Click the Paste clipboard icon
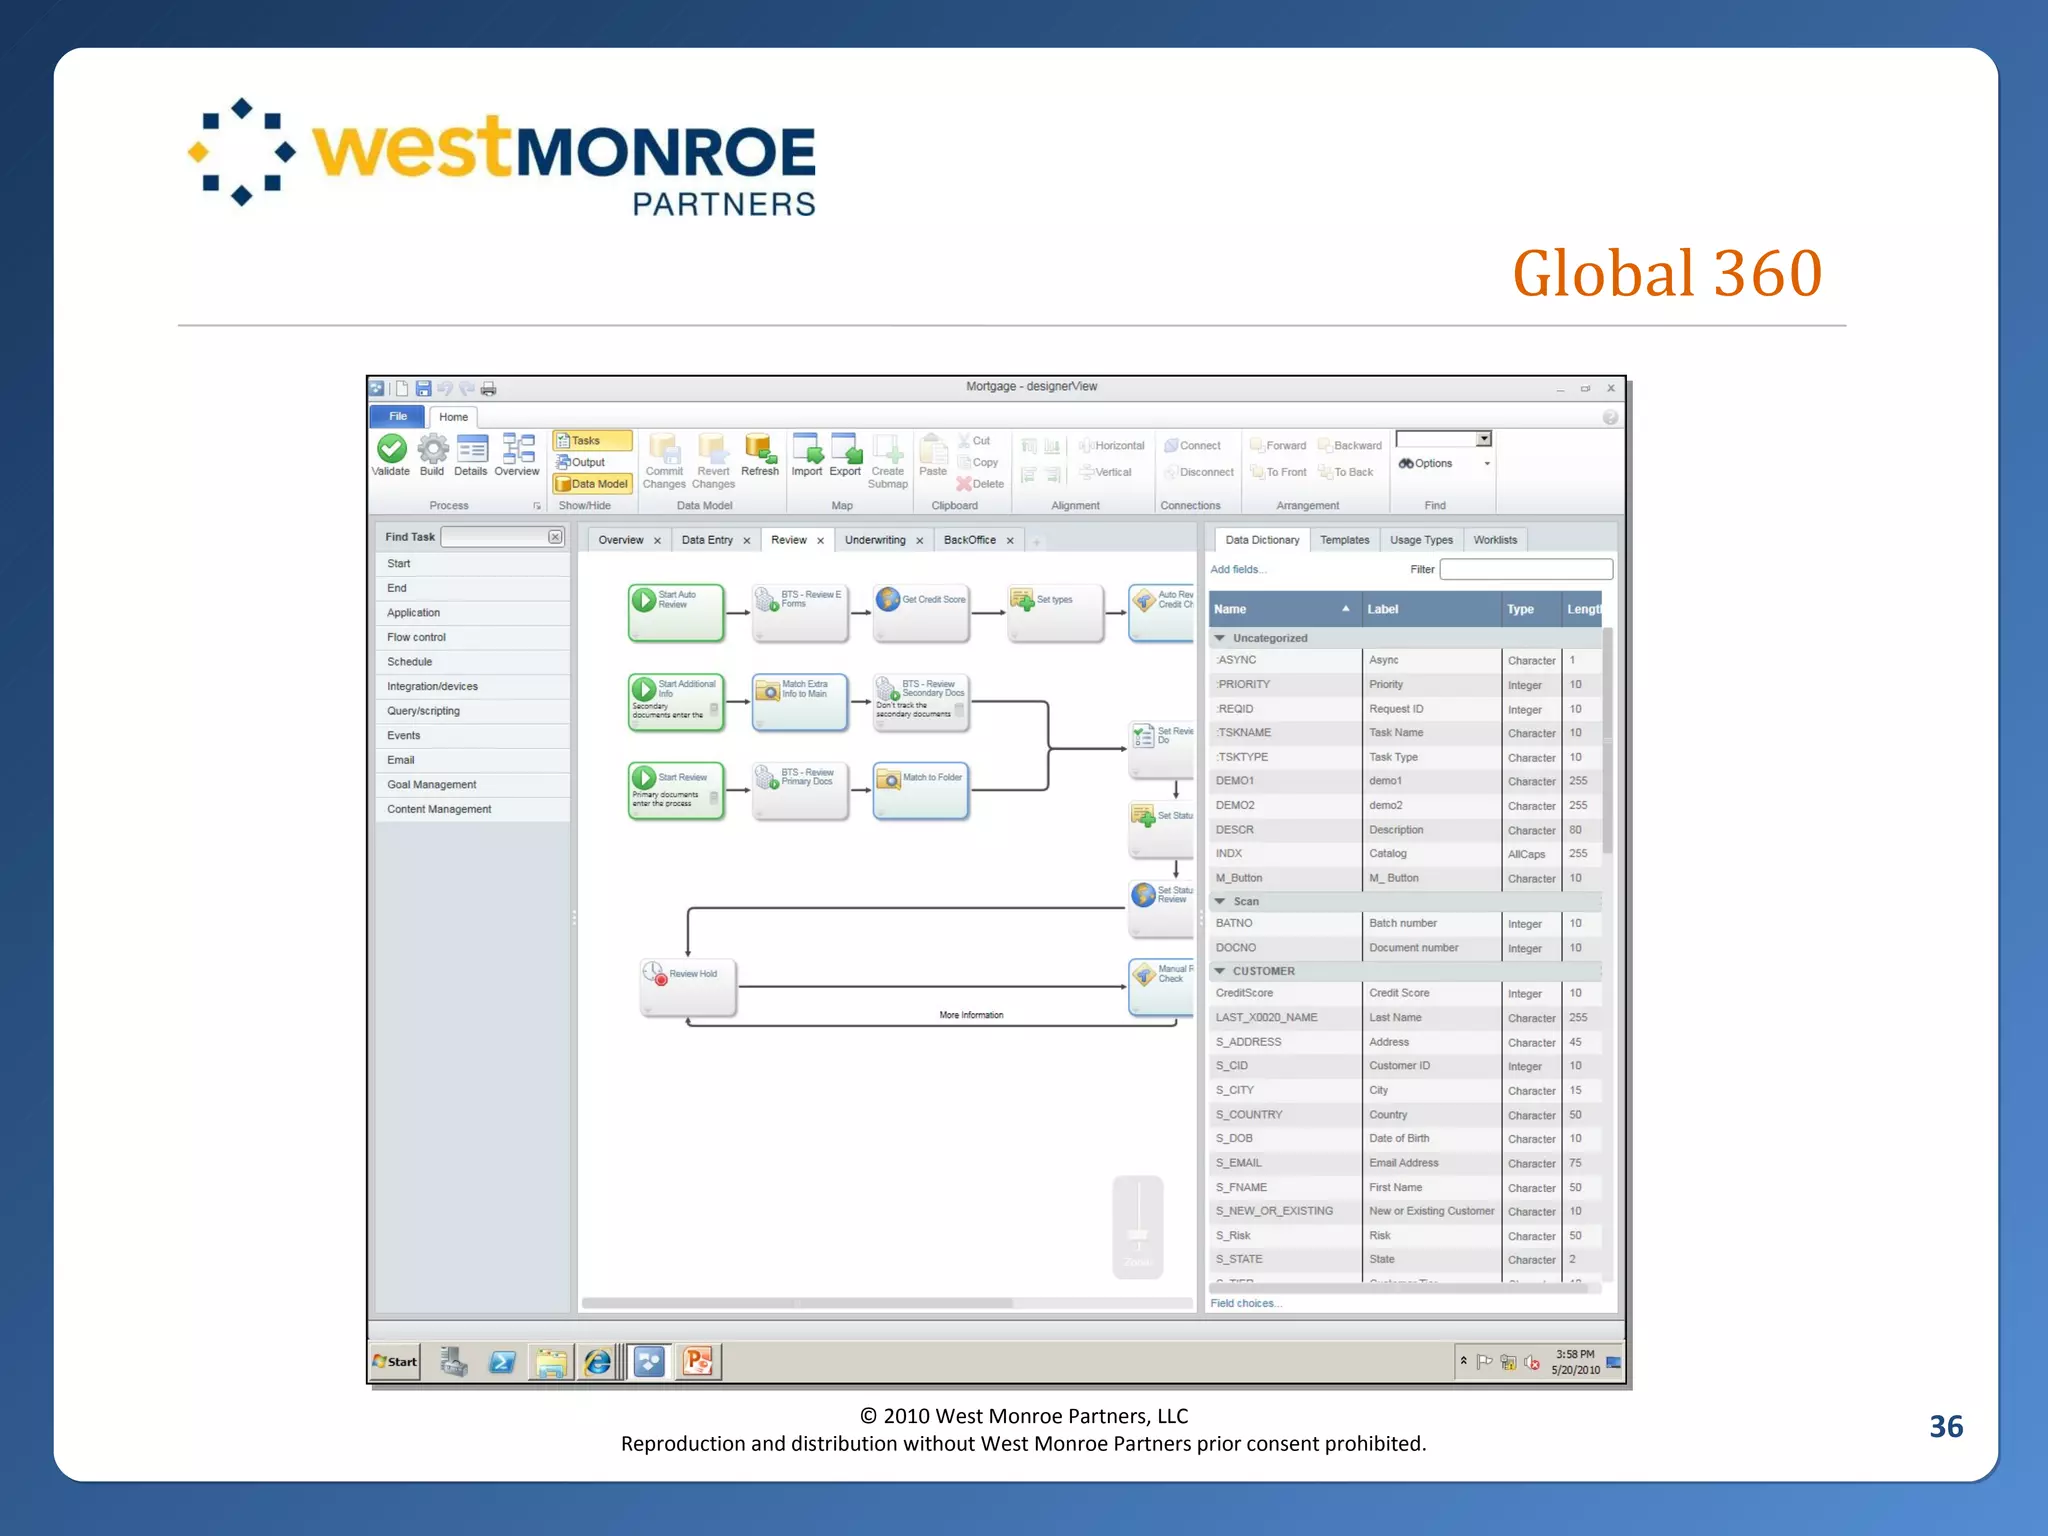 coord(933,448)
